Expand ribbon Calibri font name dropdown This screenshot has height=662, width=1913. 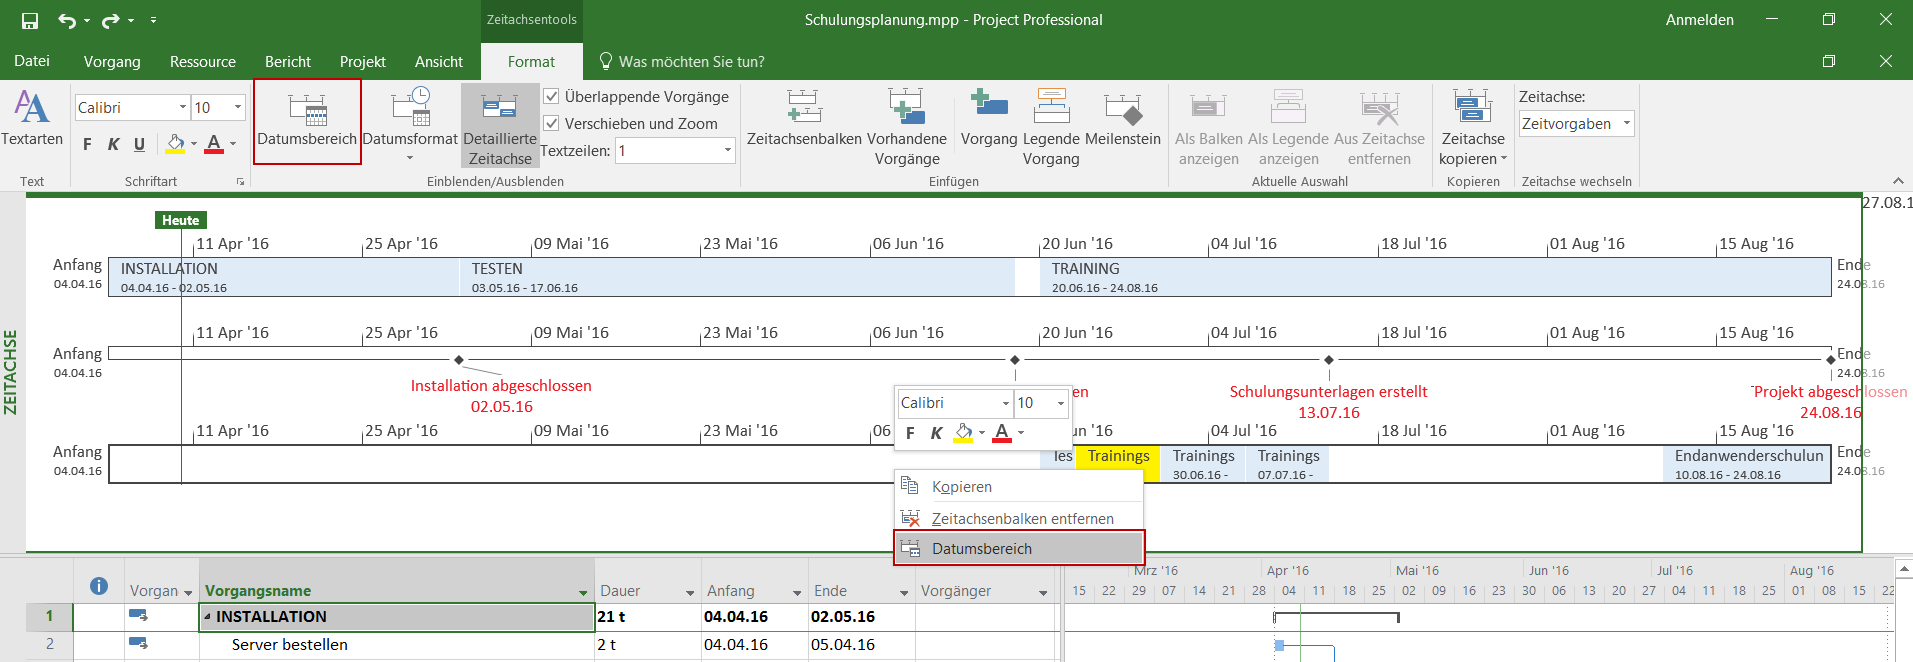(x=182, y=108)
